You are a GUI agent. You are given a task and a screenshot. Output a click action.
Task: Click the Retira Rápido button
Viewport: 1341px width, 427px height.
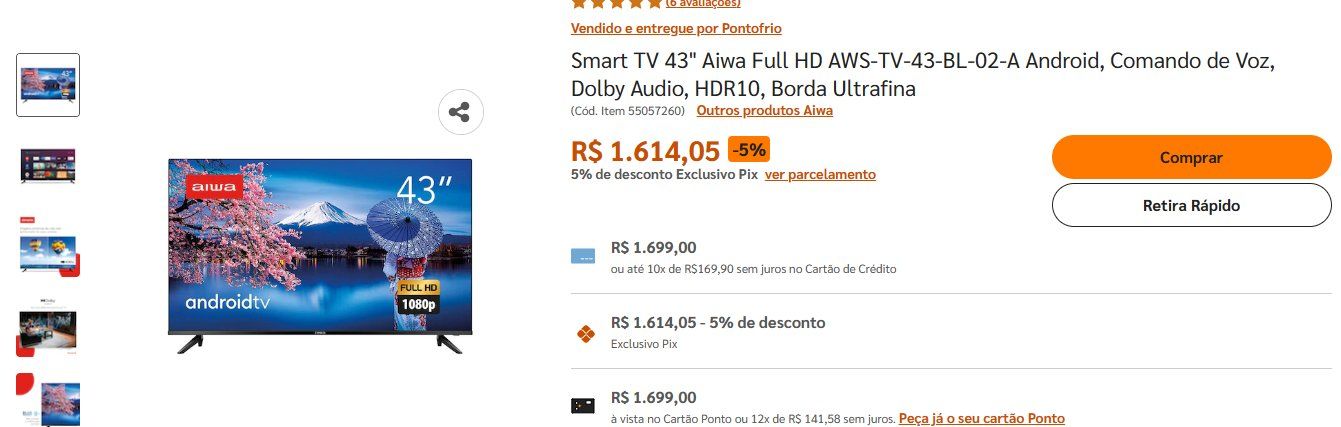[1191, 205]
